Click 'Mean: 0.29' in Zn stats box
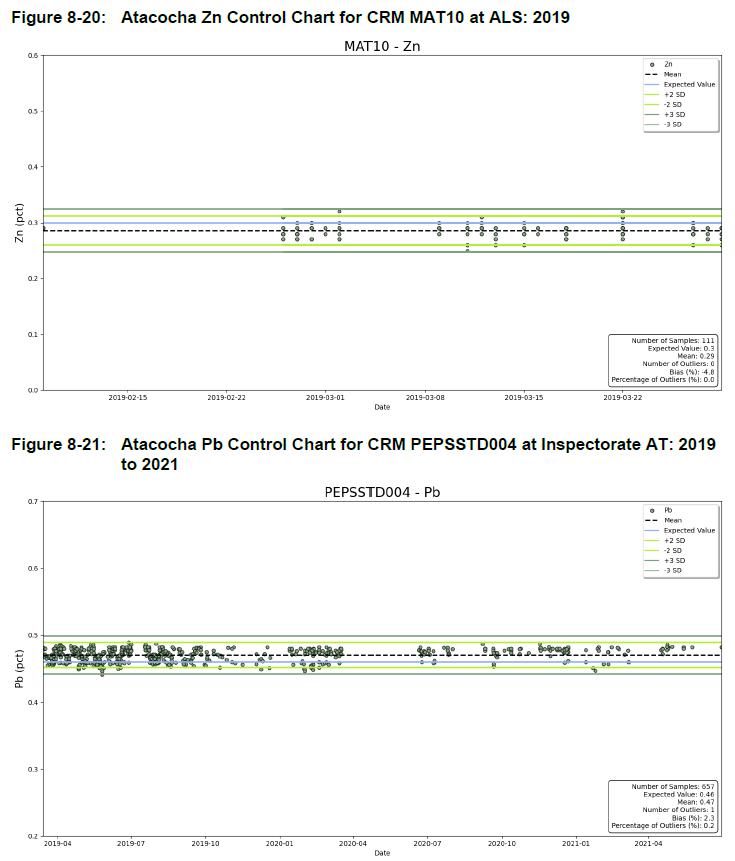Image resolution: width=735 pixels, height=861 pixels. pos(695,356)
